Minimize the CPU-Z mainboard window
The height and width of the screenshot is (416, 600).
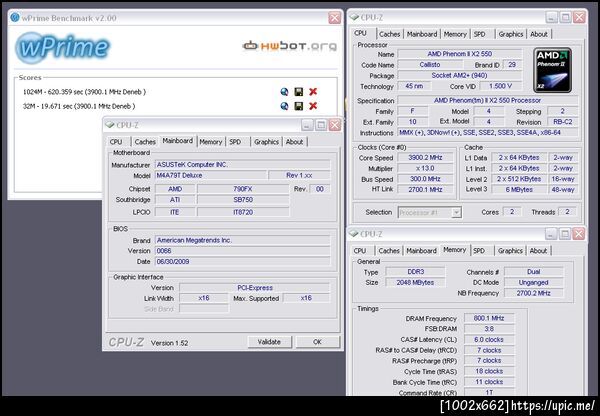pos(307,125)
